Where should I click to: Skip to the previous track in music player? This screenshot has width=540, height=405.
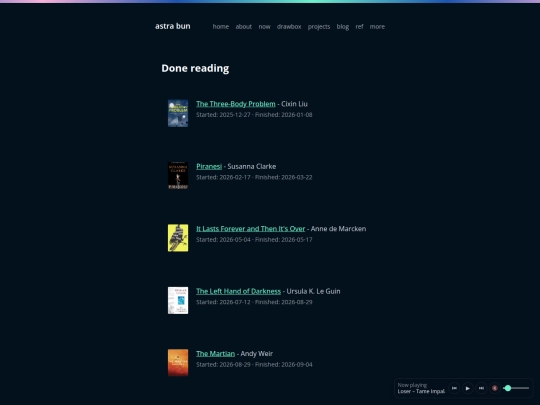(454, 388)
